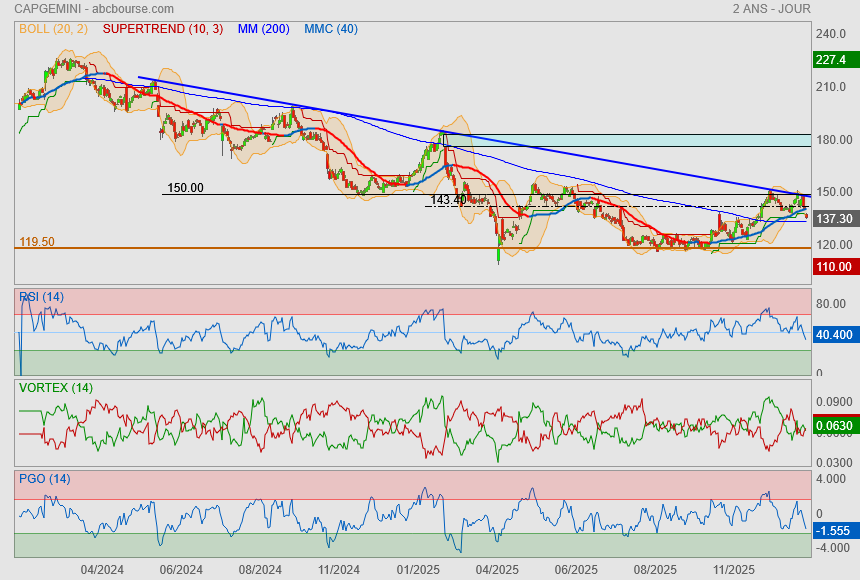
Task: Select the red 110.00 price tag
Action: click(x=833, y=267)
